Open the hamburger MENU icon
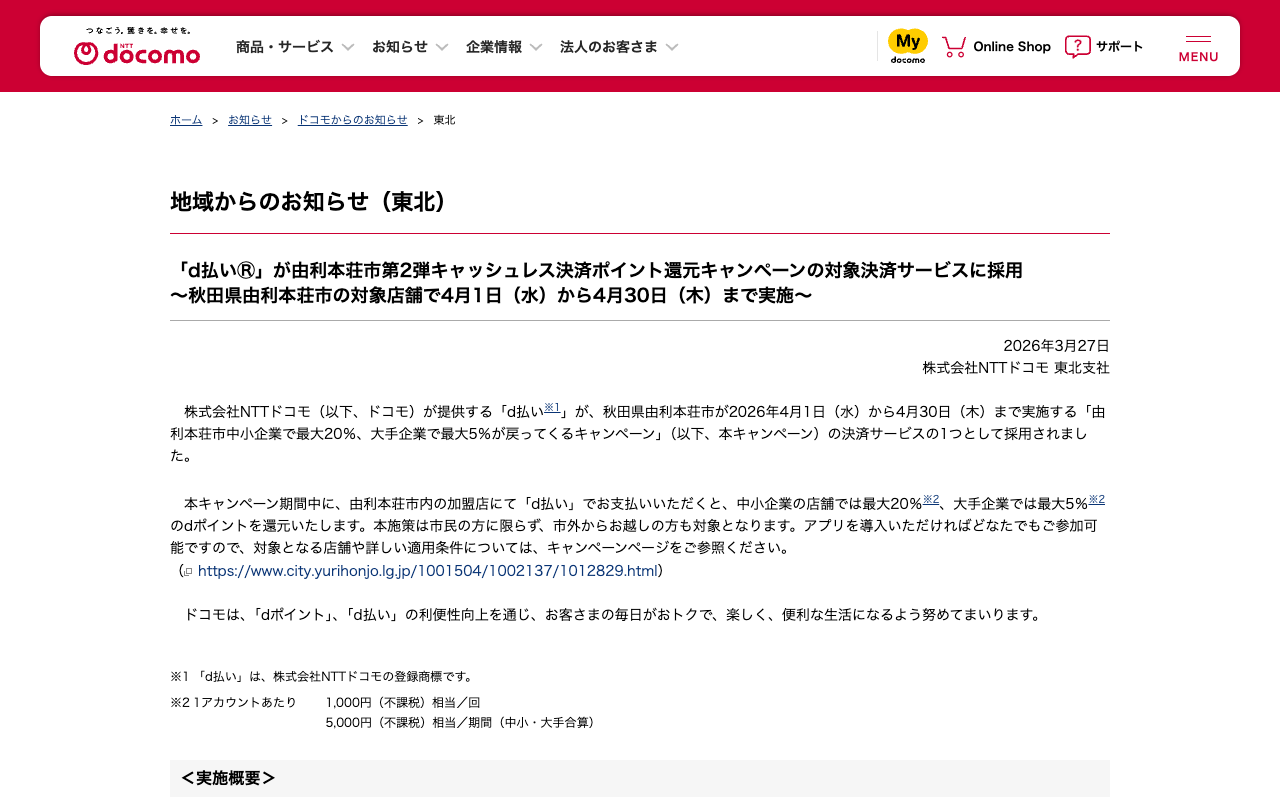The image size is (1280, 800). pyautogui.click(x=1198, y=47)
